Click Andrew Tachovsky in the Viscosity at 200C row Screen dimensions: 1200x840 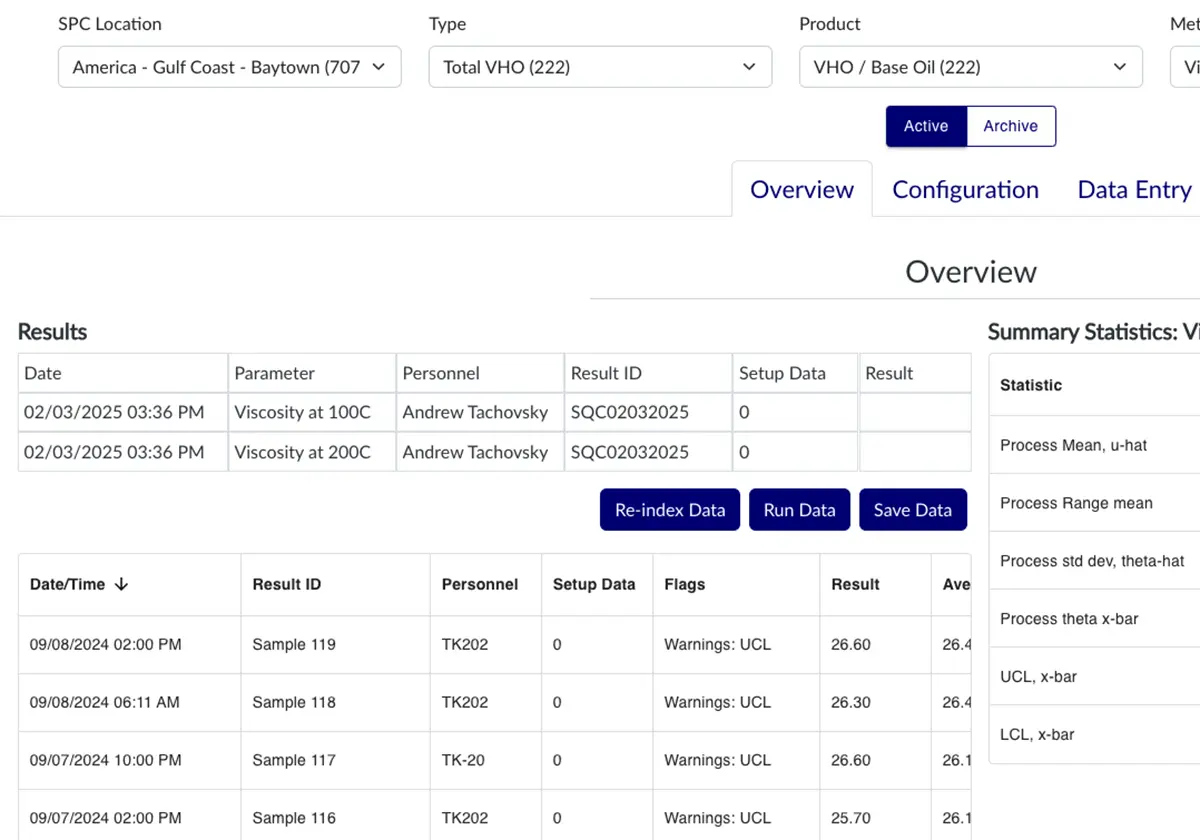[475, 452]
